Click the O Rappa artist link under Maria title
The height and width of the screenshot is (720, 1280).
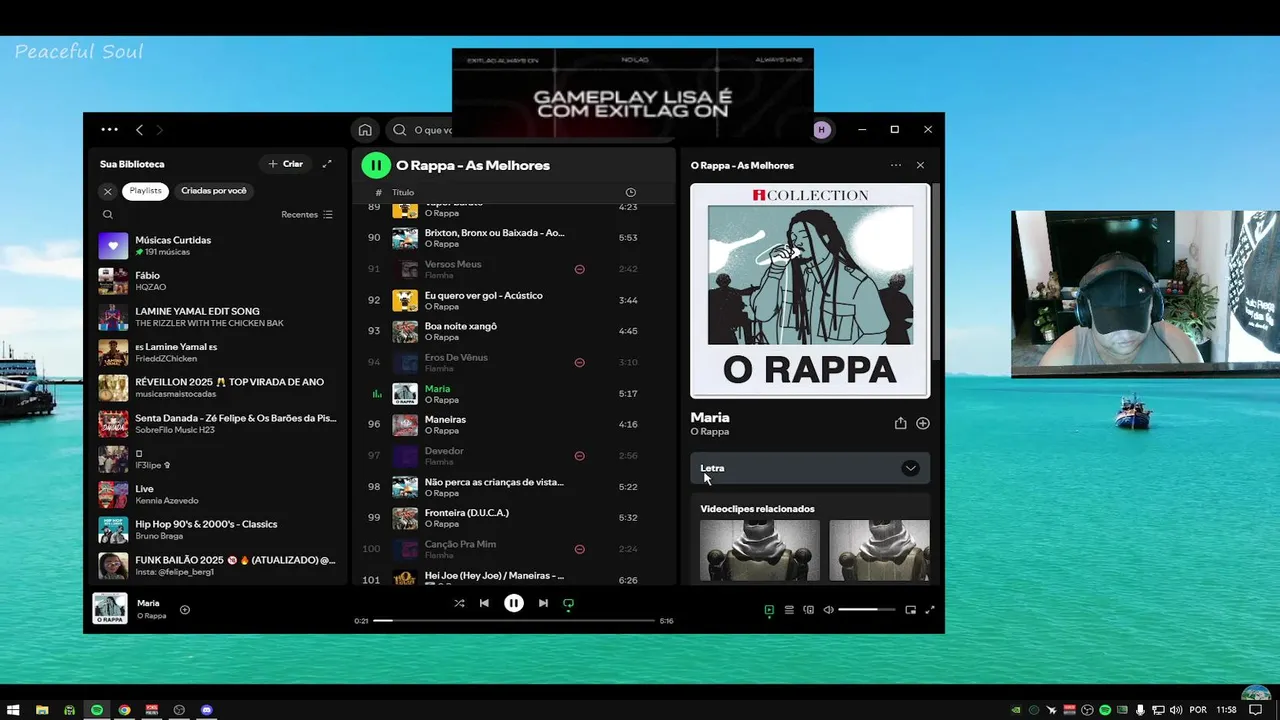(x=709, y=432)
